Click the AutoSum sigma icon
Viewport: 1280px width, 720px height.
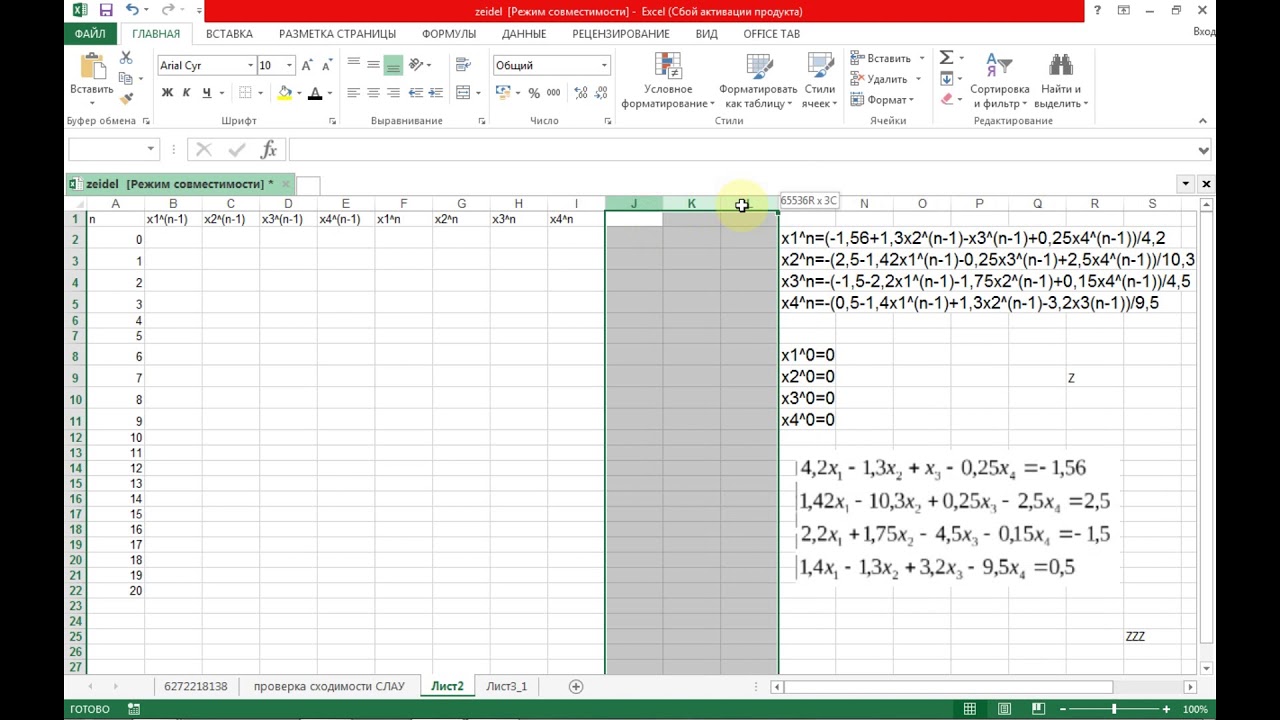(946, 58)
